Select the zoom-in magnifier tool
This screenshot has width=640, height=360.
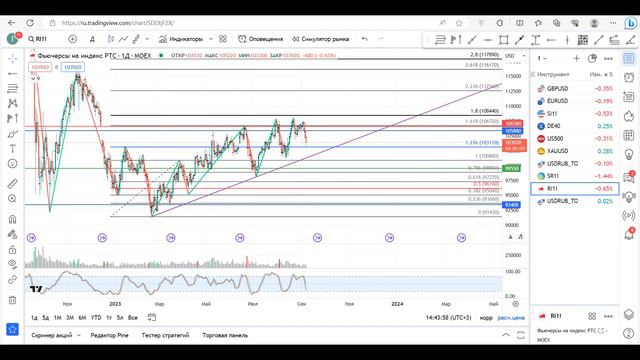tap(13, 199)
